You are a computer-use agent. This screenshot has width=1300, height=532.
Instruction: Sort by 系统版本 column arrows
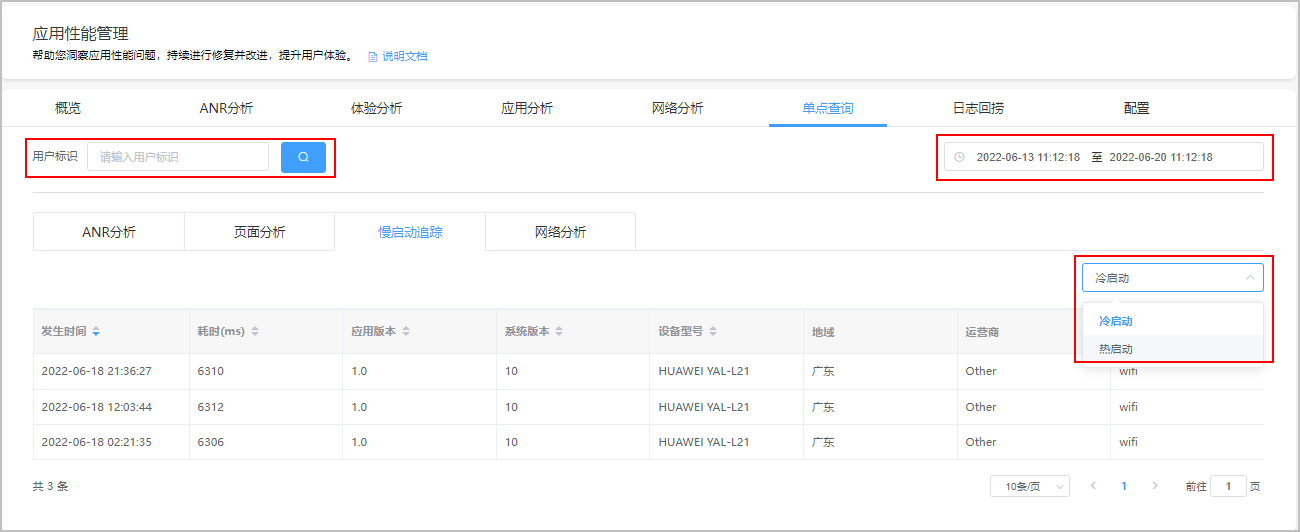click(559, 331)
